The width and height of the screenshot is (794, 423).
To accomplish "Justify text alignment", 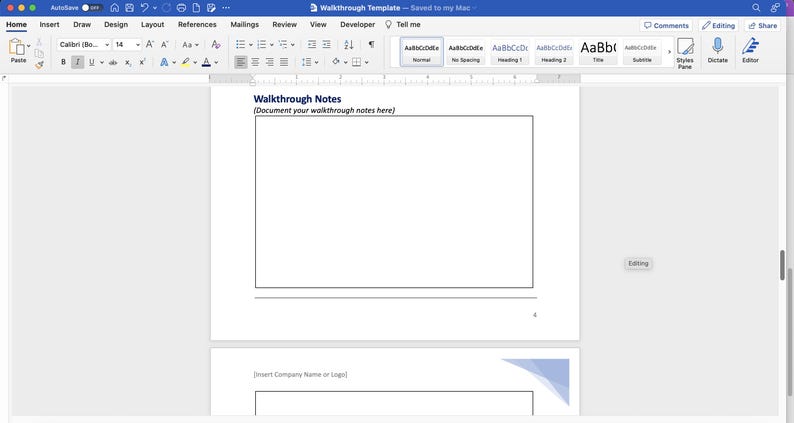I will tap(284, 62).
